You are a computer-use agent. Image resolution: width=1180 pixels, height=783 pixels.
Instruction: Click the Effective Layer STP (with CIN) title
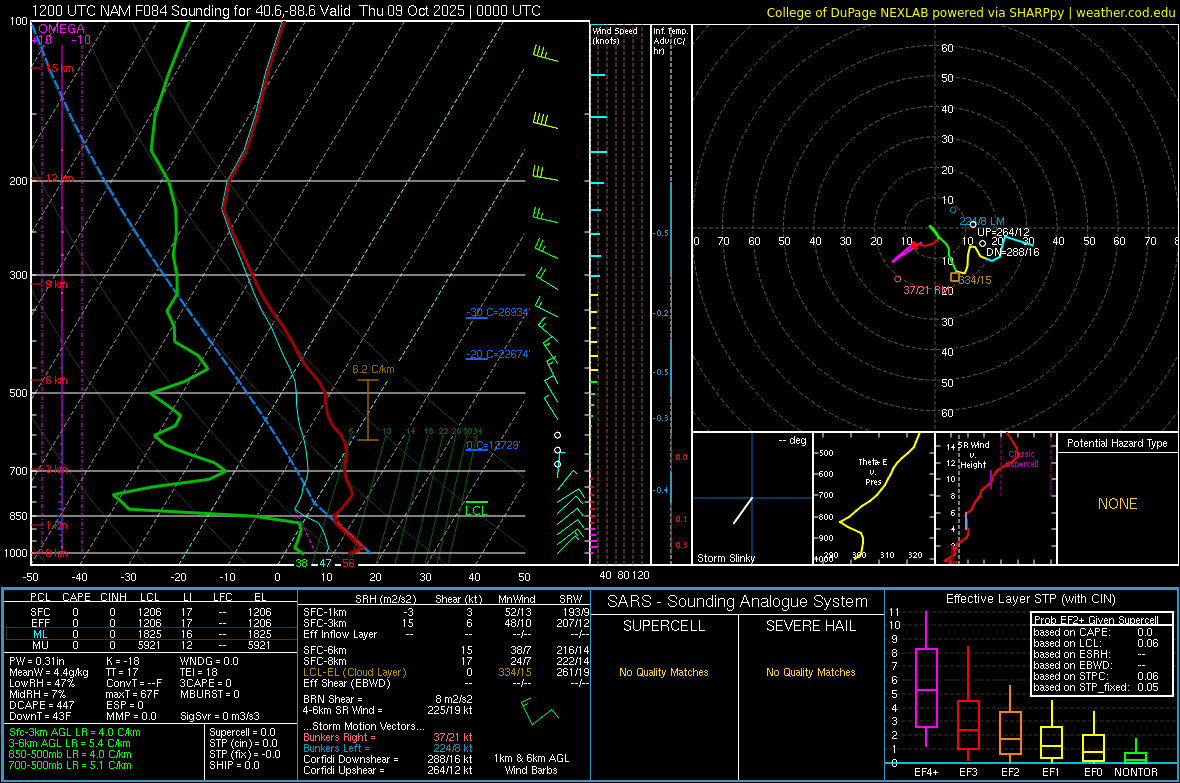(x=1030, y=599)
